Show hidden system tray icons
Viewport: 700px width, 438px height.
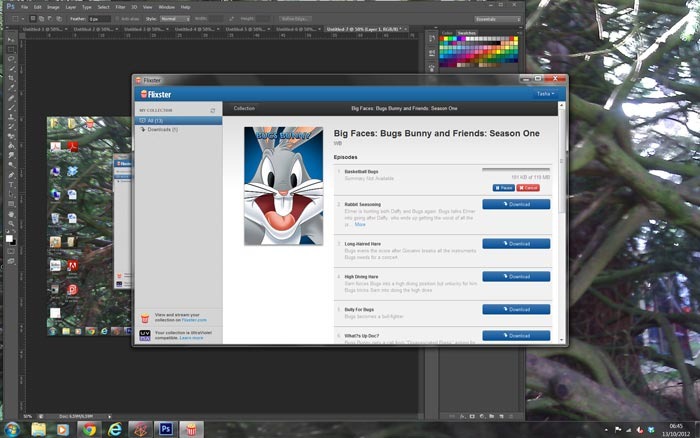pyautogui.click(x=606, y=430)
